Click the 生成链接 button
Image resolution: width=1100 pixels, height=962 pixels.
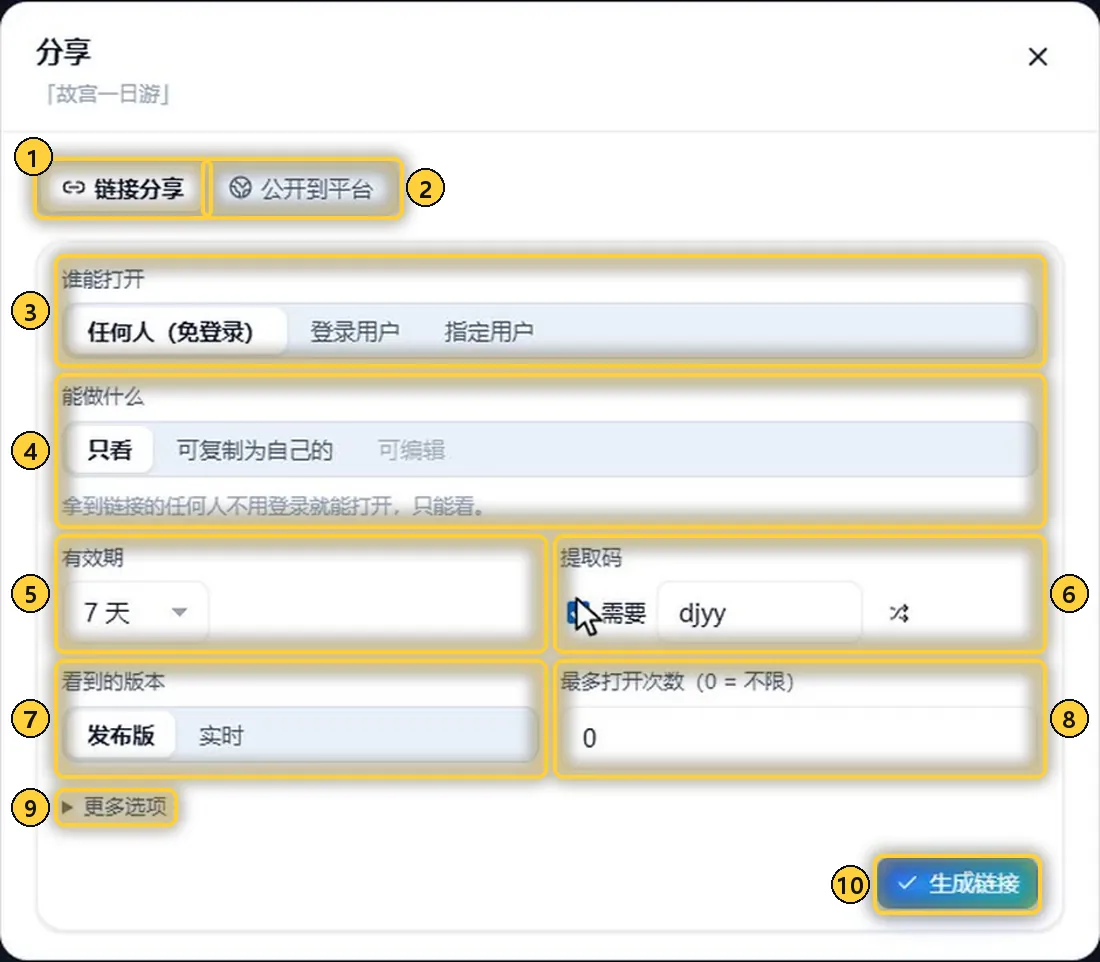[957, 883]
